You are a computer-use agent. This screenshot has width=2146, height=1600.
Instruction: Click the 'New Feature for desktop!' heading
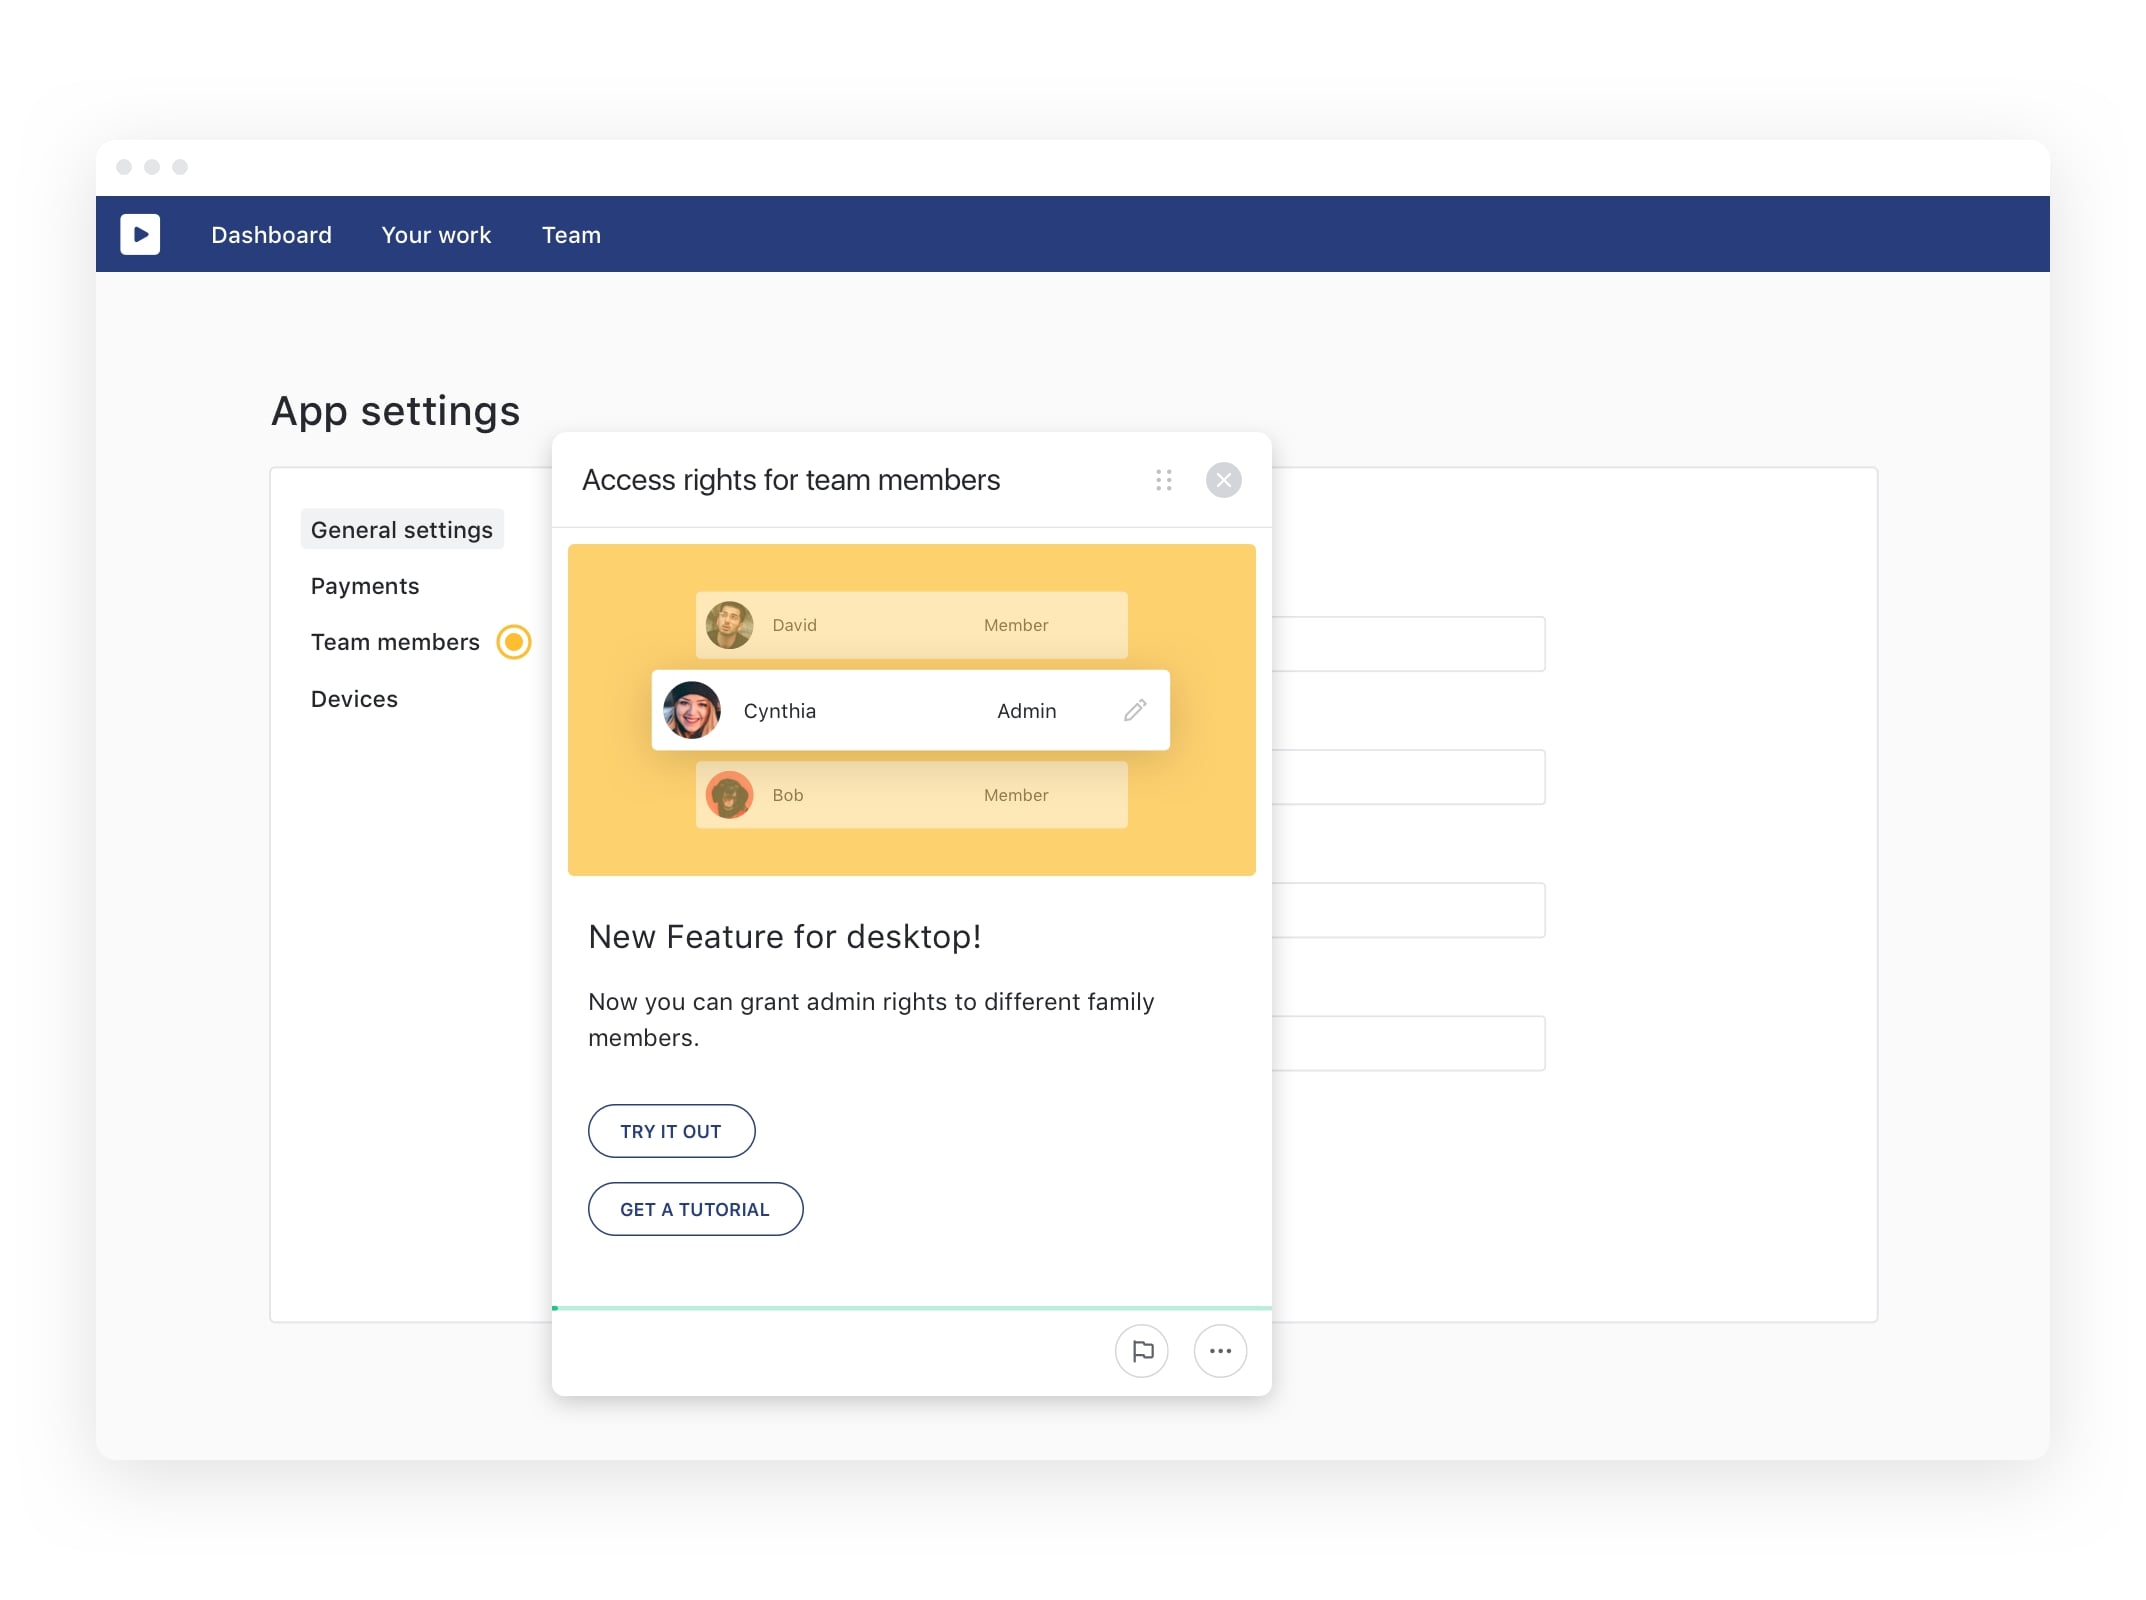tap(785, 937)
